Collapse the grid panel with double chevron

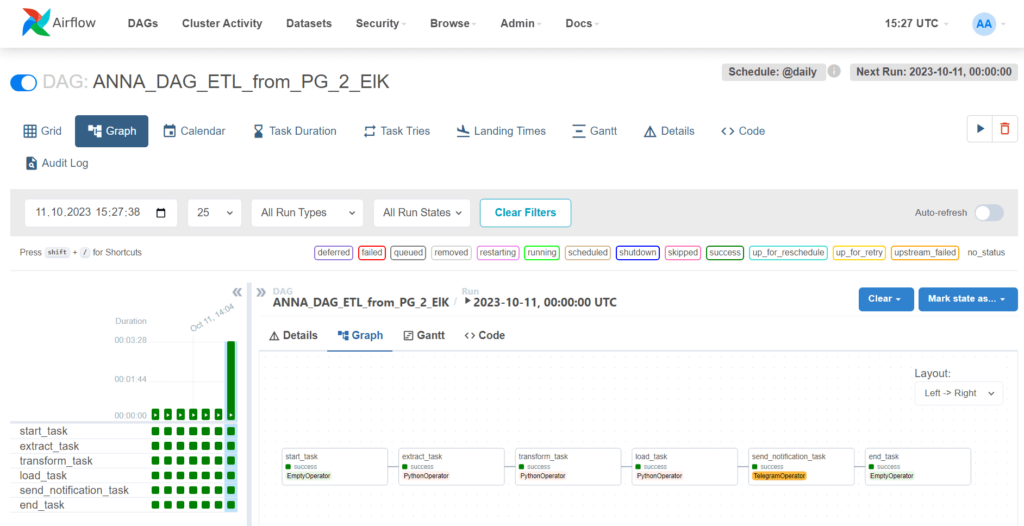(237, 292)
